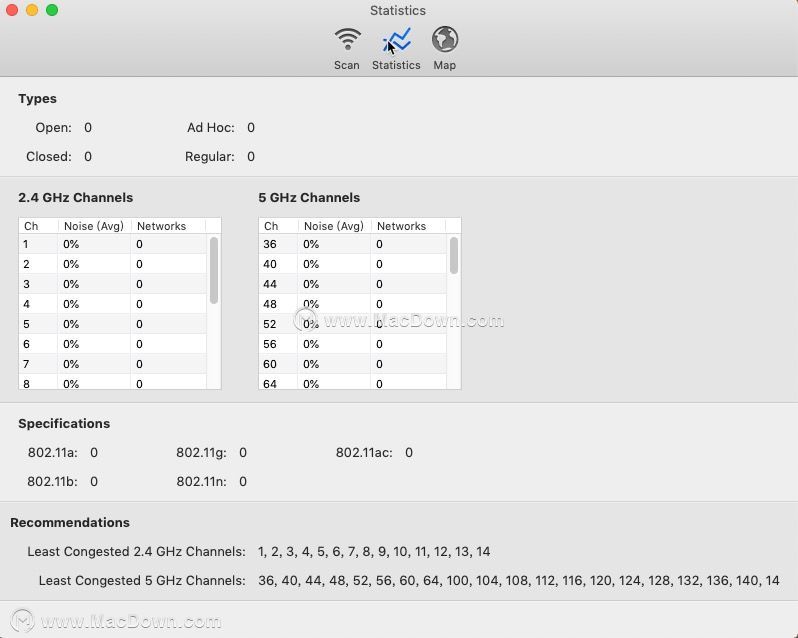798x638 pixels.
Task: Click the Scan toolbar label
Action: click(347, 65)
